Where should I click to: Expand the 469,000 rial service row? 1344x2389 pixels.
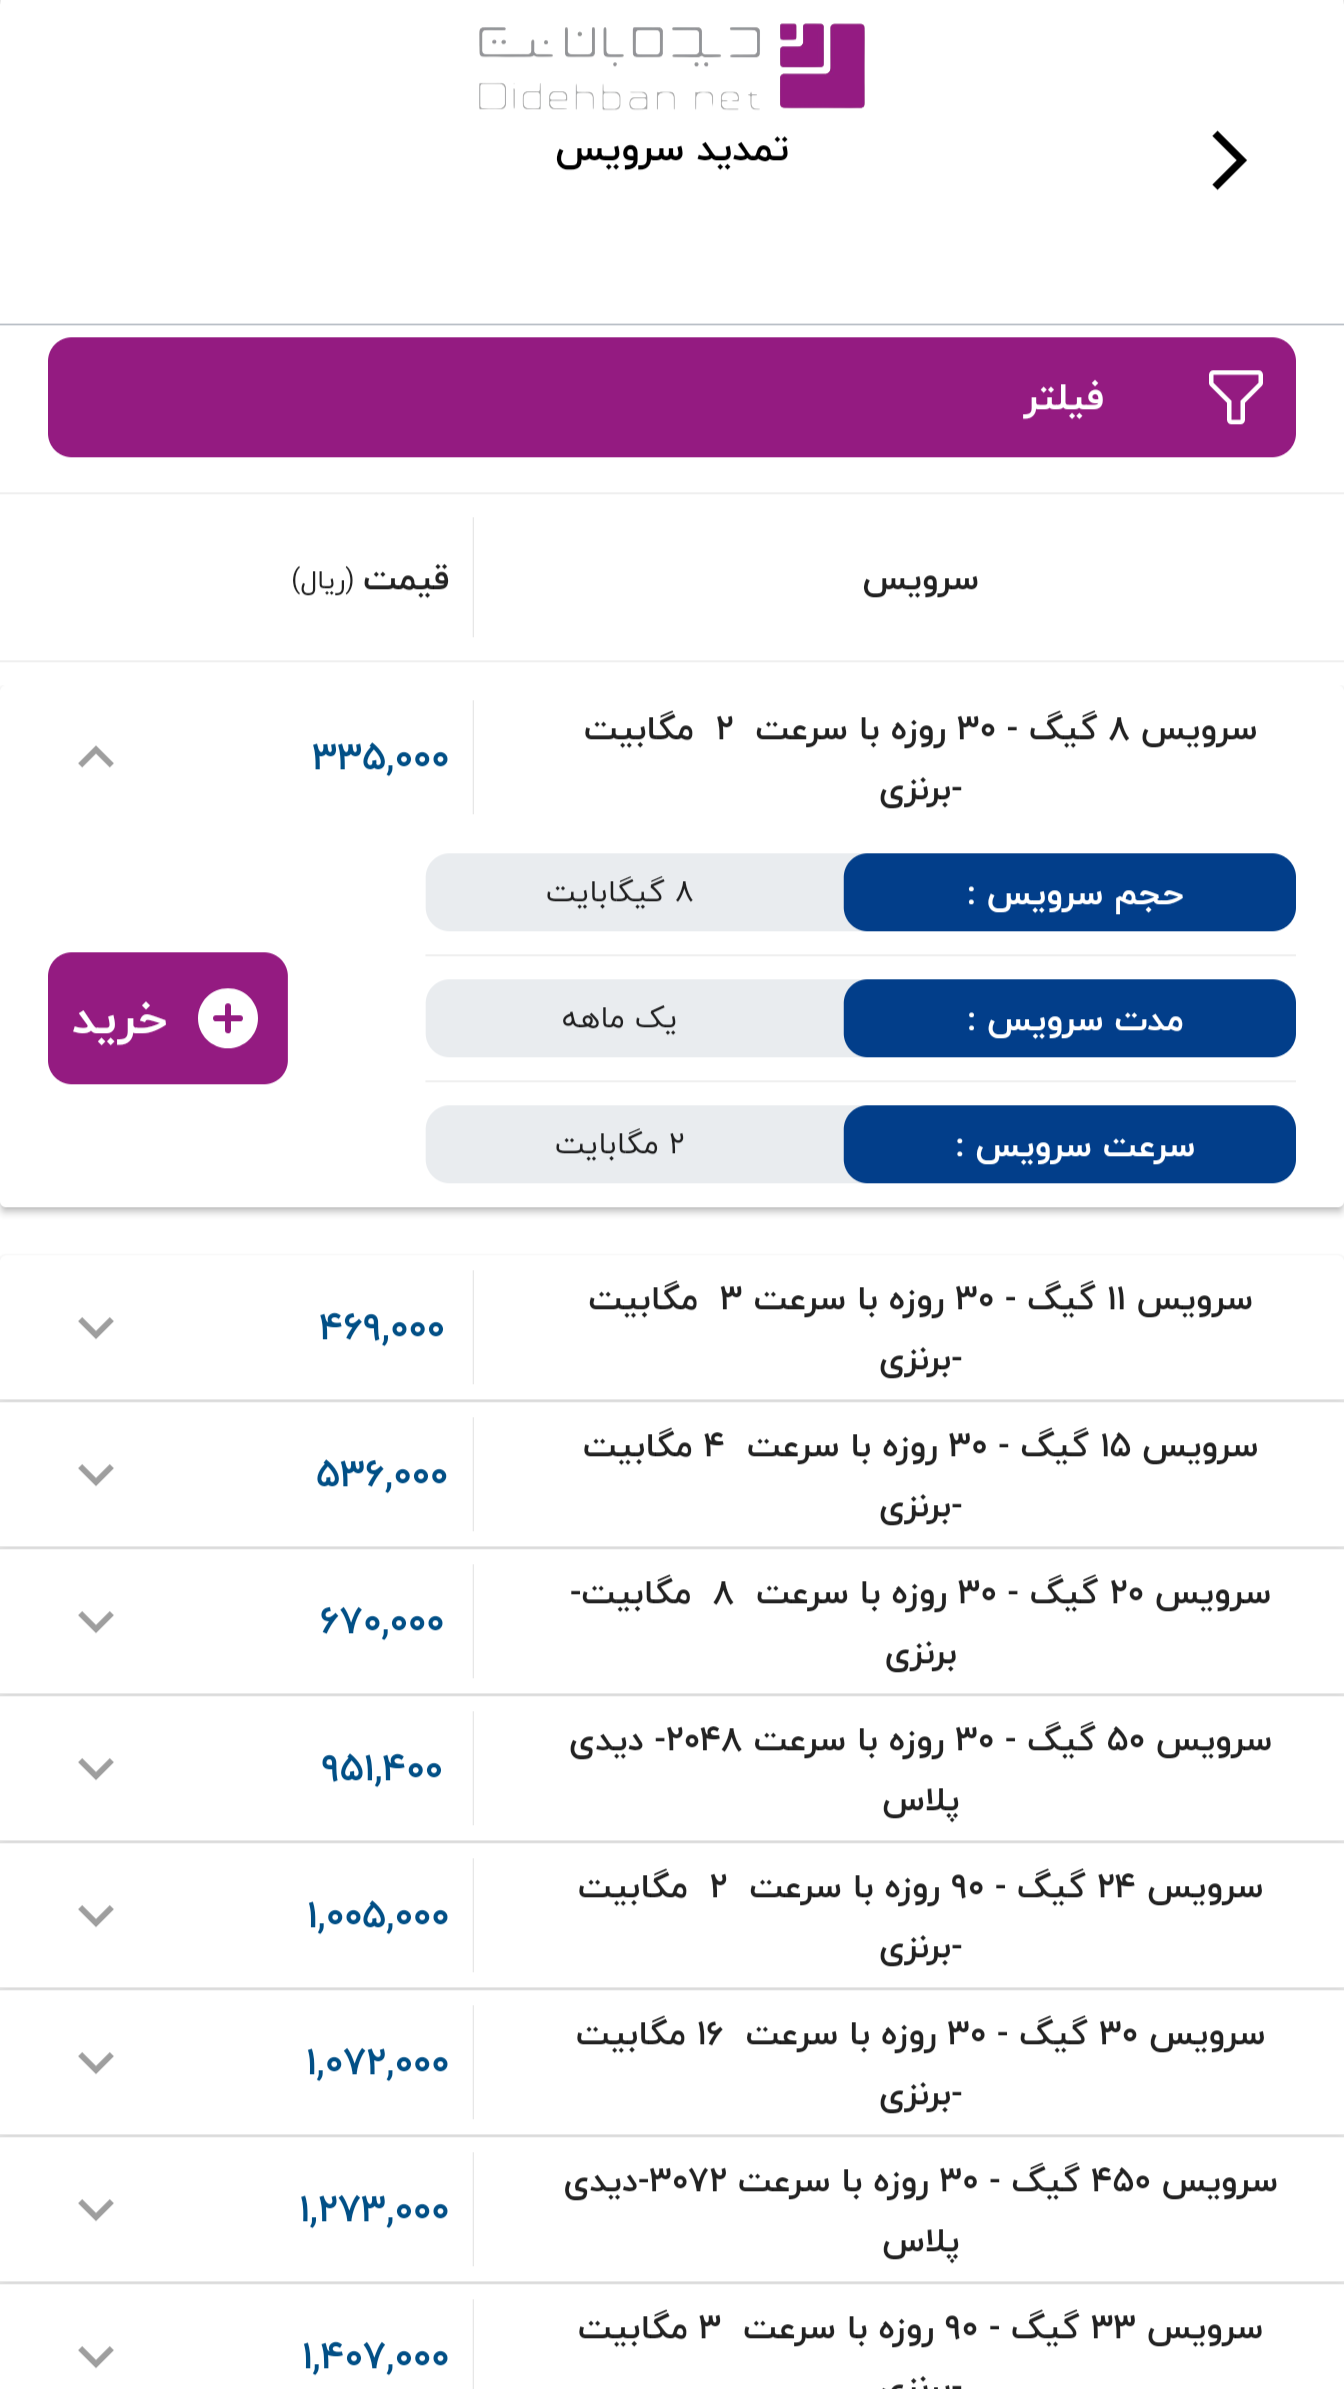click(96, 1327)
